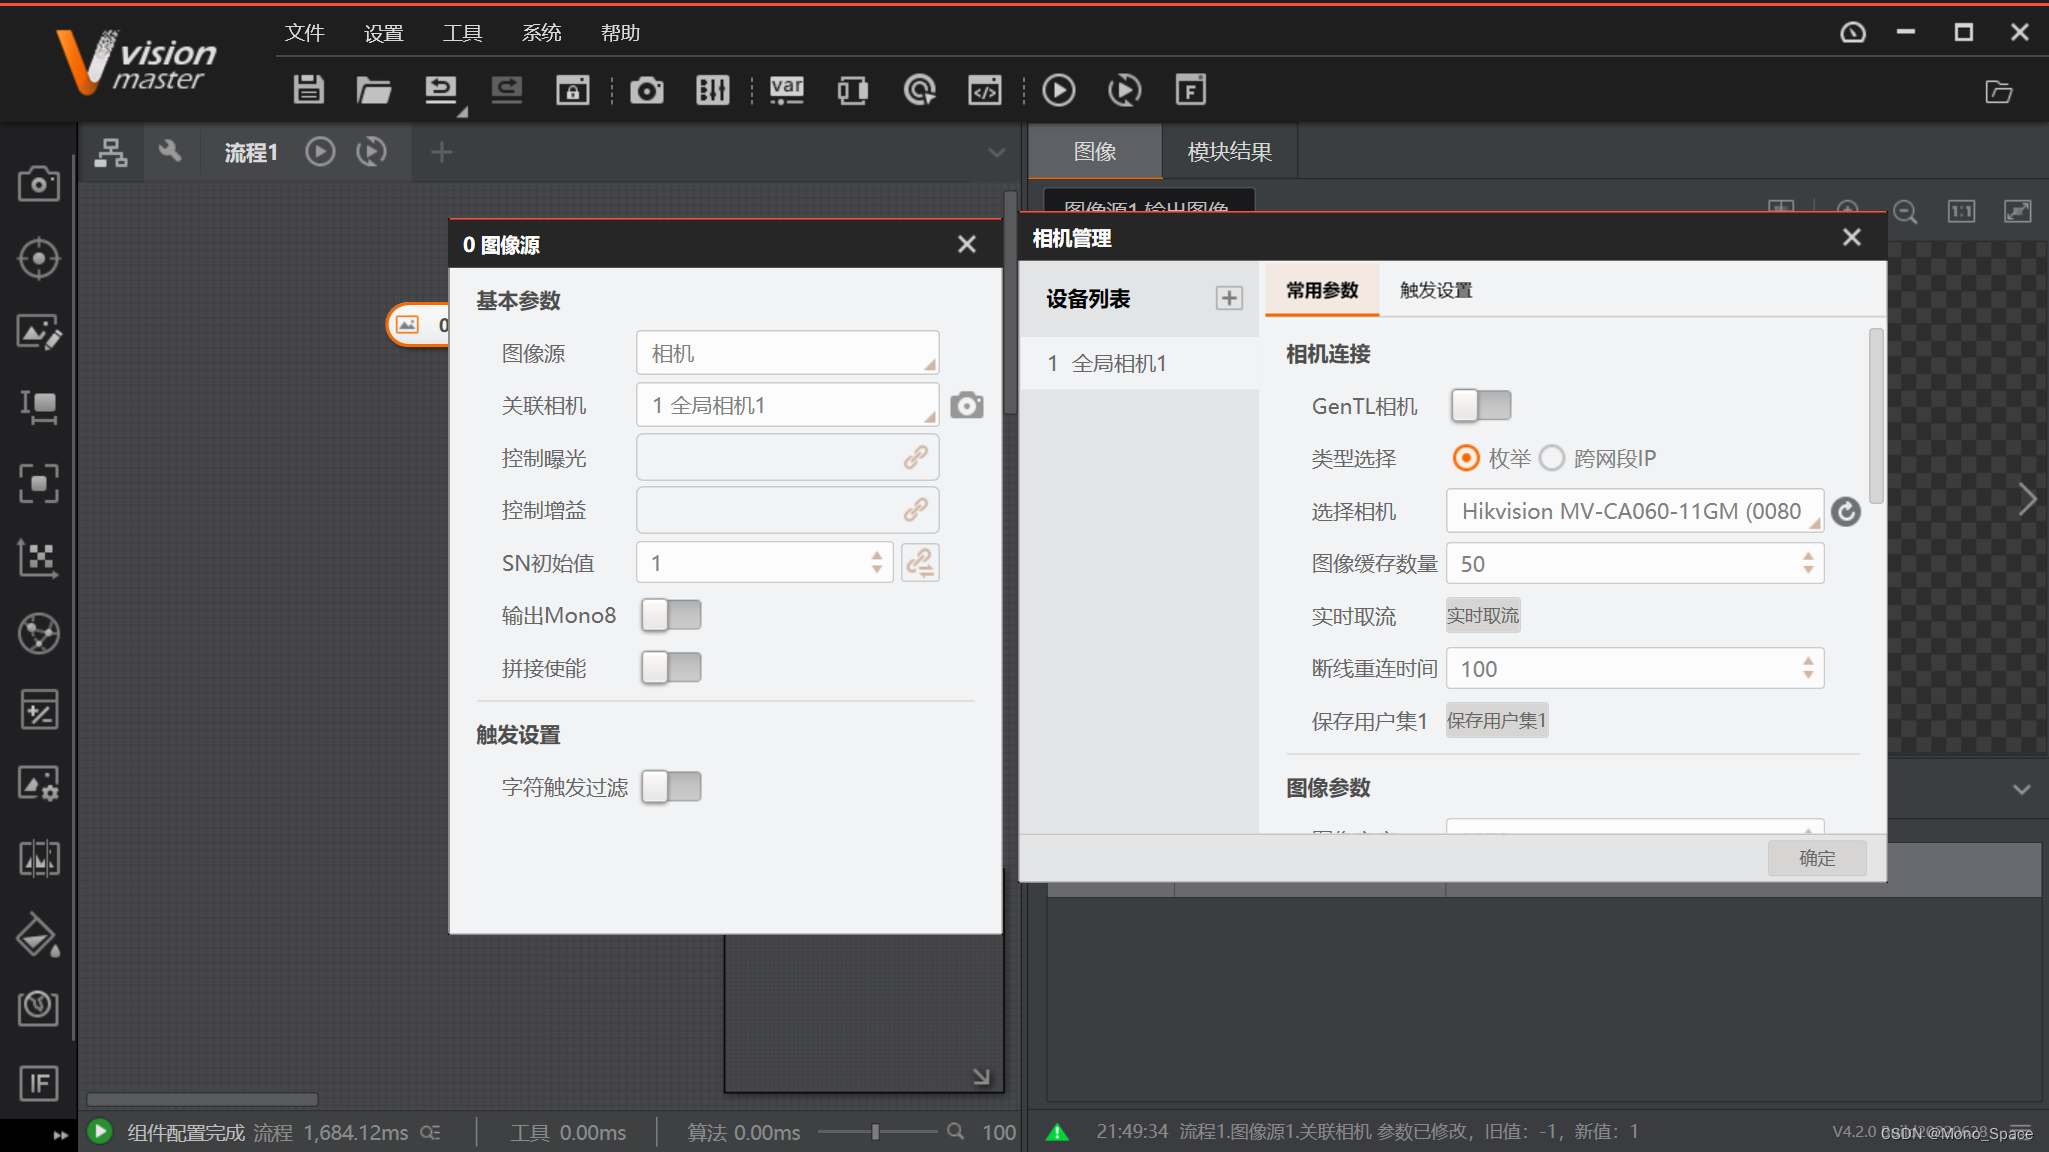Open the global variable (var) tool

coord(786,90)
